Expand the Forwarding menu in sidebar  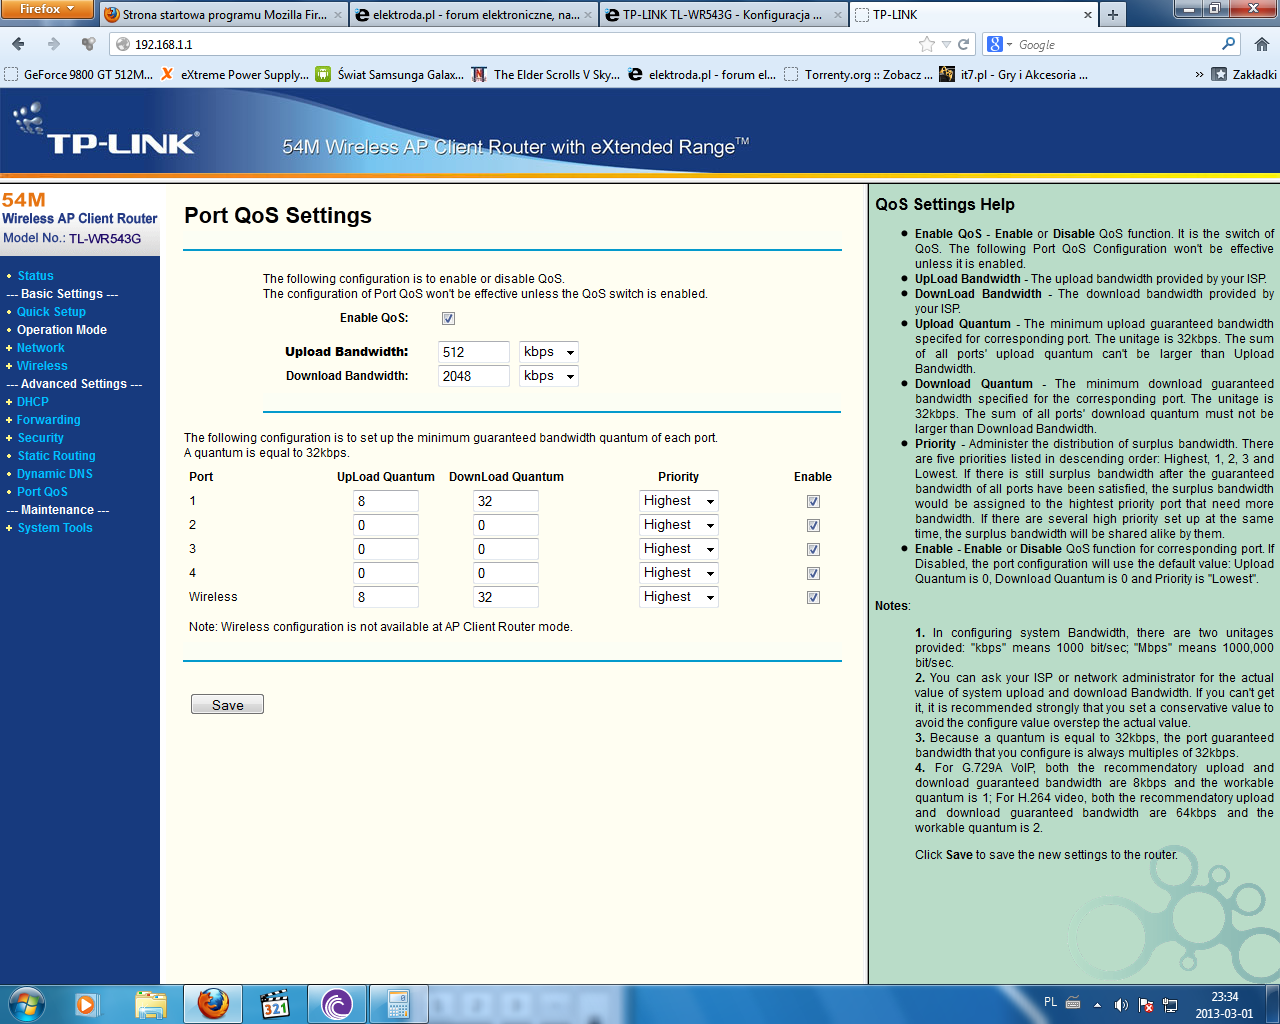point(48,420)
